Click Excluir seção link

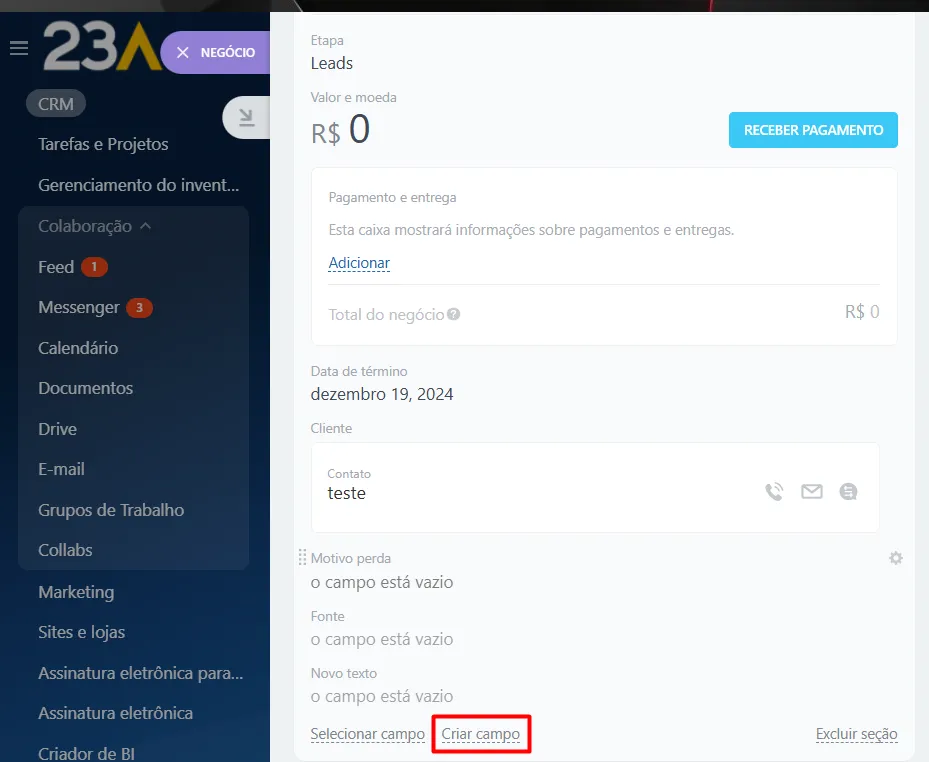[x=856, y=734]
